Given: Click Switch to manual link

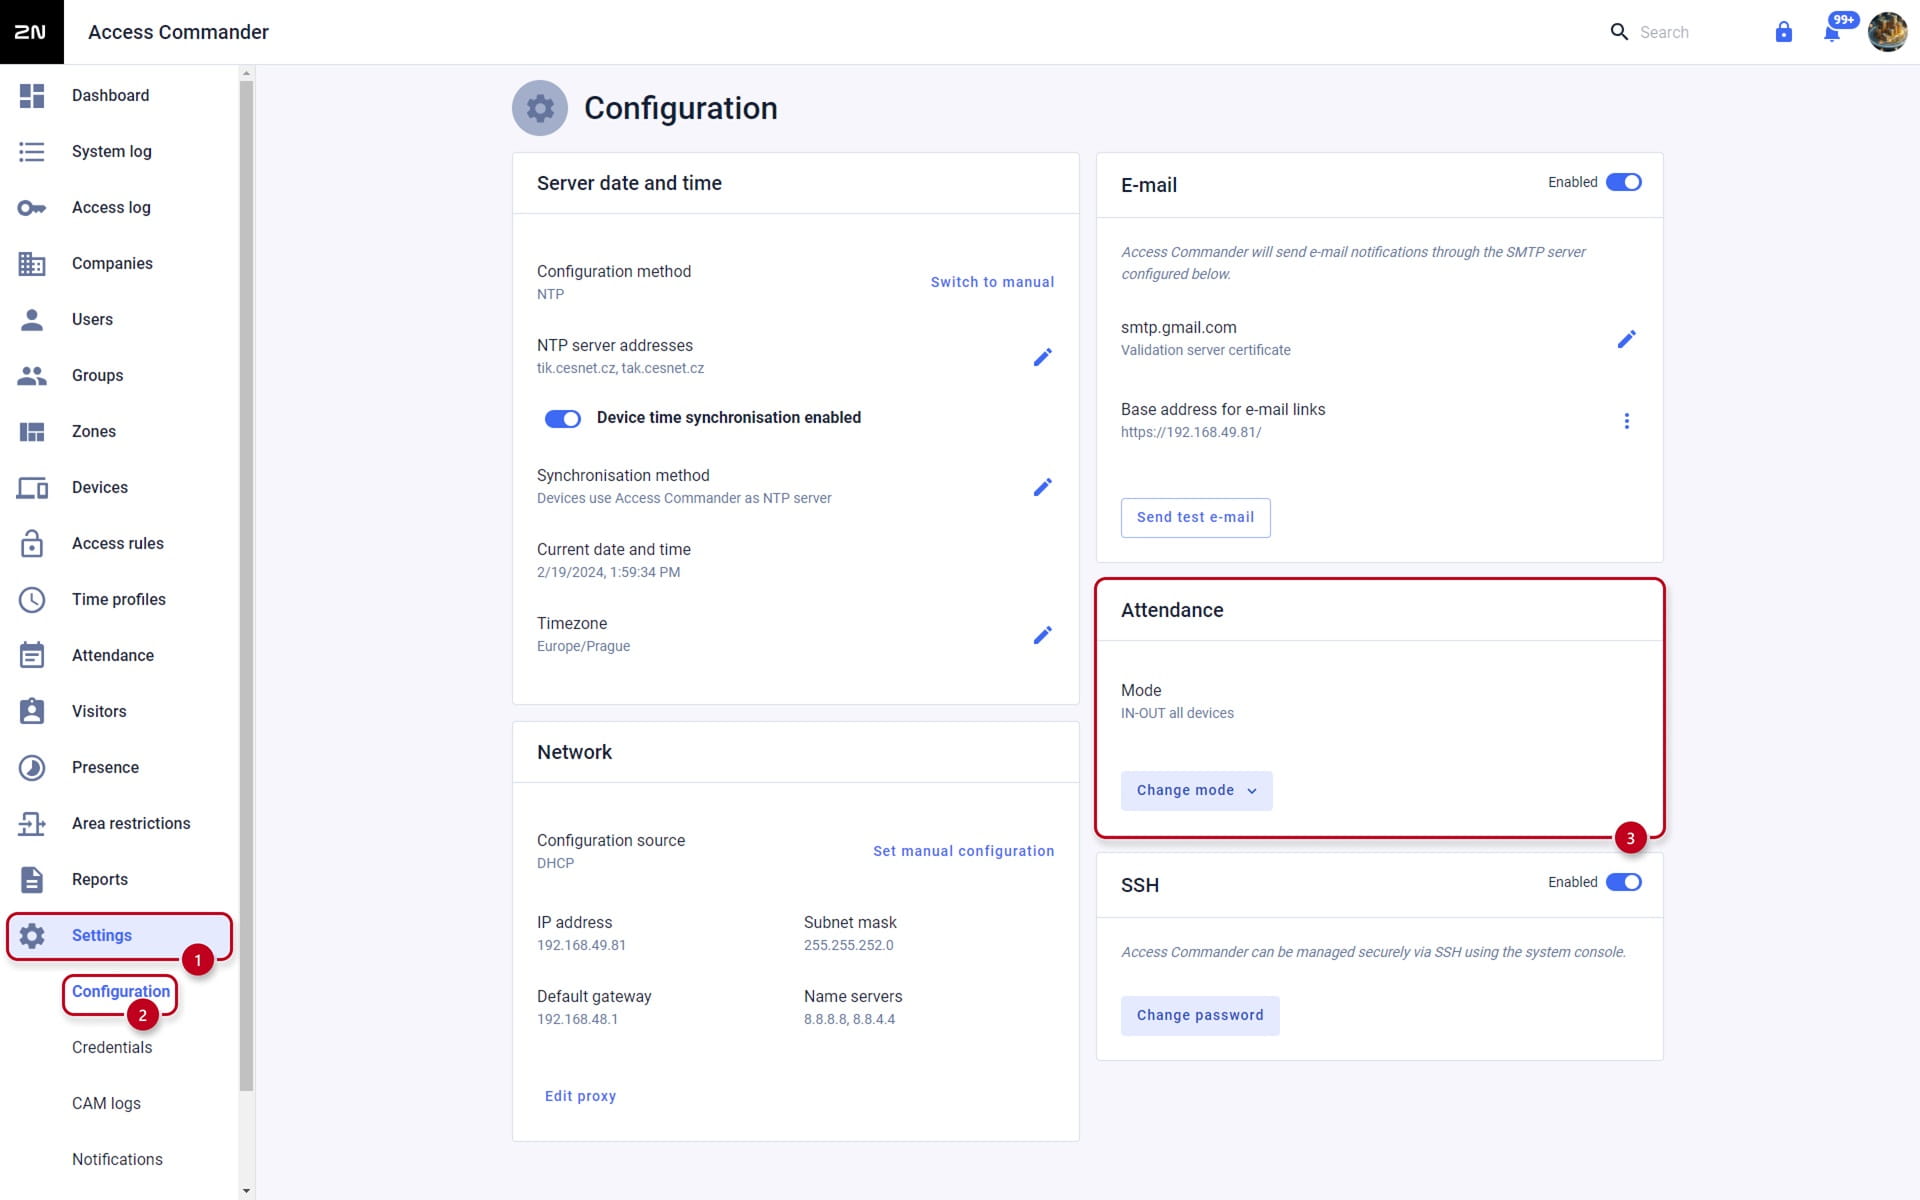Looking at the screenshot, I should [992, 282].
